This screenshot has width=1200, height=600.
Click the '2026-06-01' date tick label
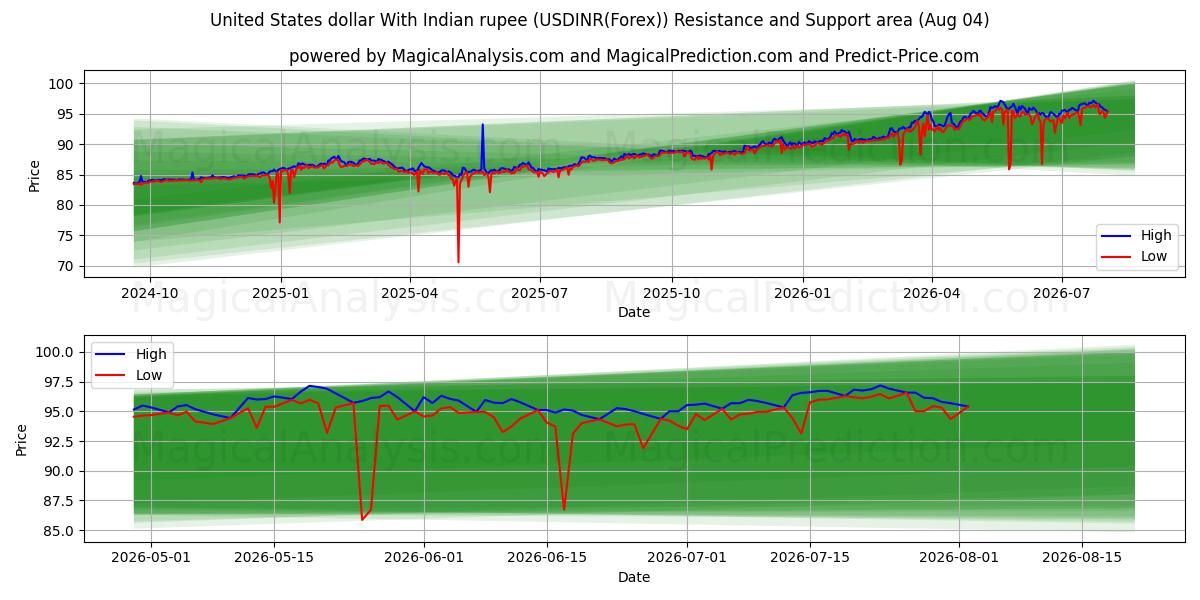point(423,558)
